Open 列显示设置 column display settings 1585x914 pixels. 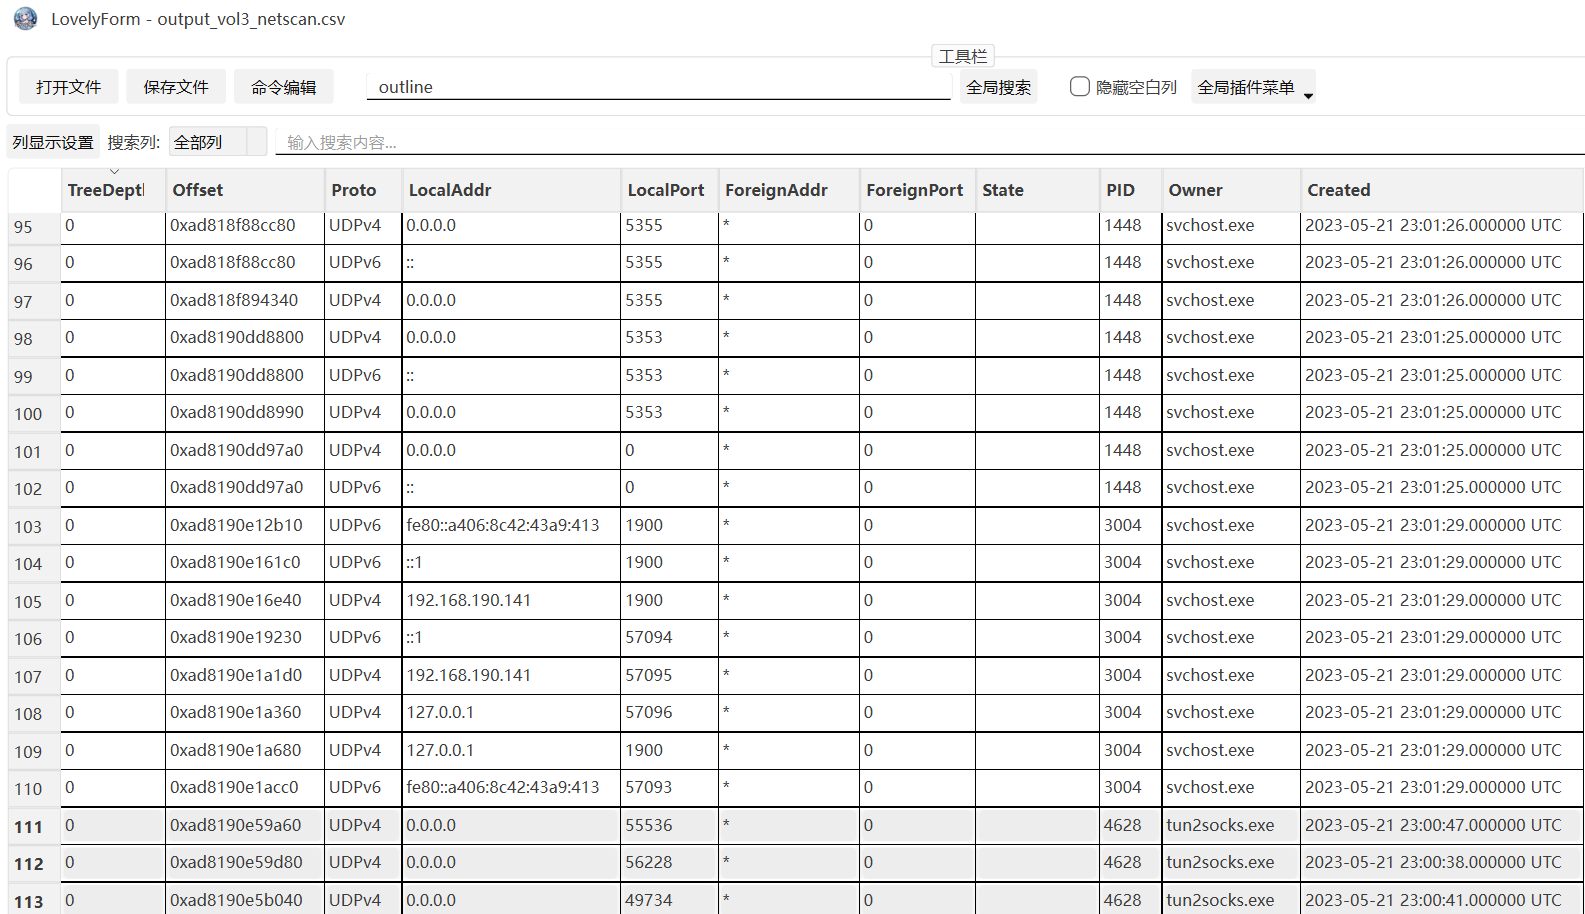[53, 142]
